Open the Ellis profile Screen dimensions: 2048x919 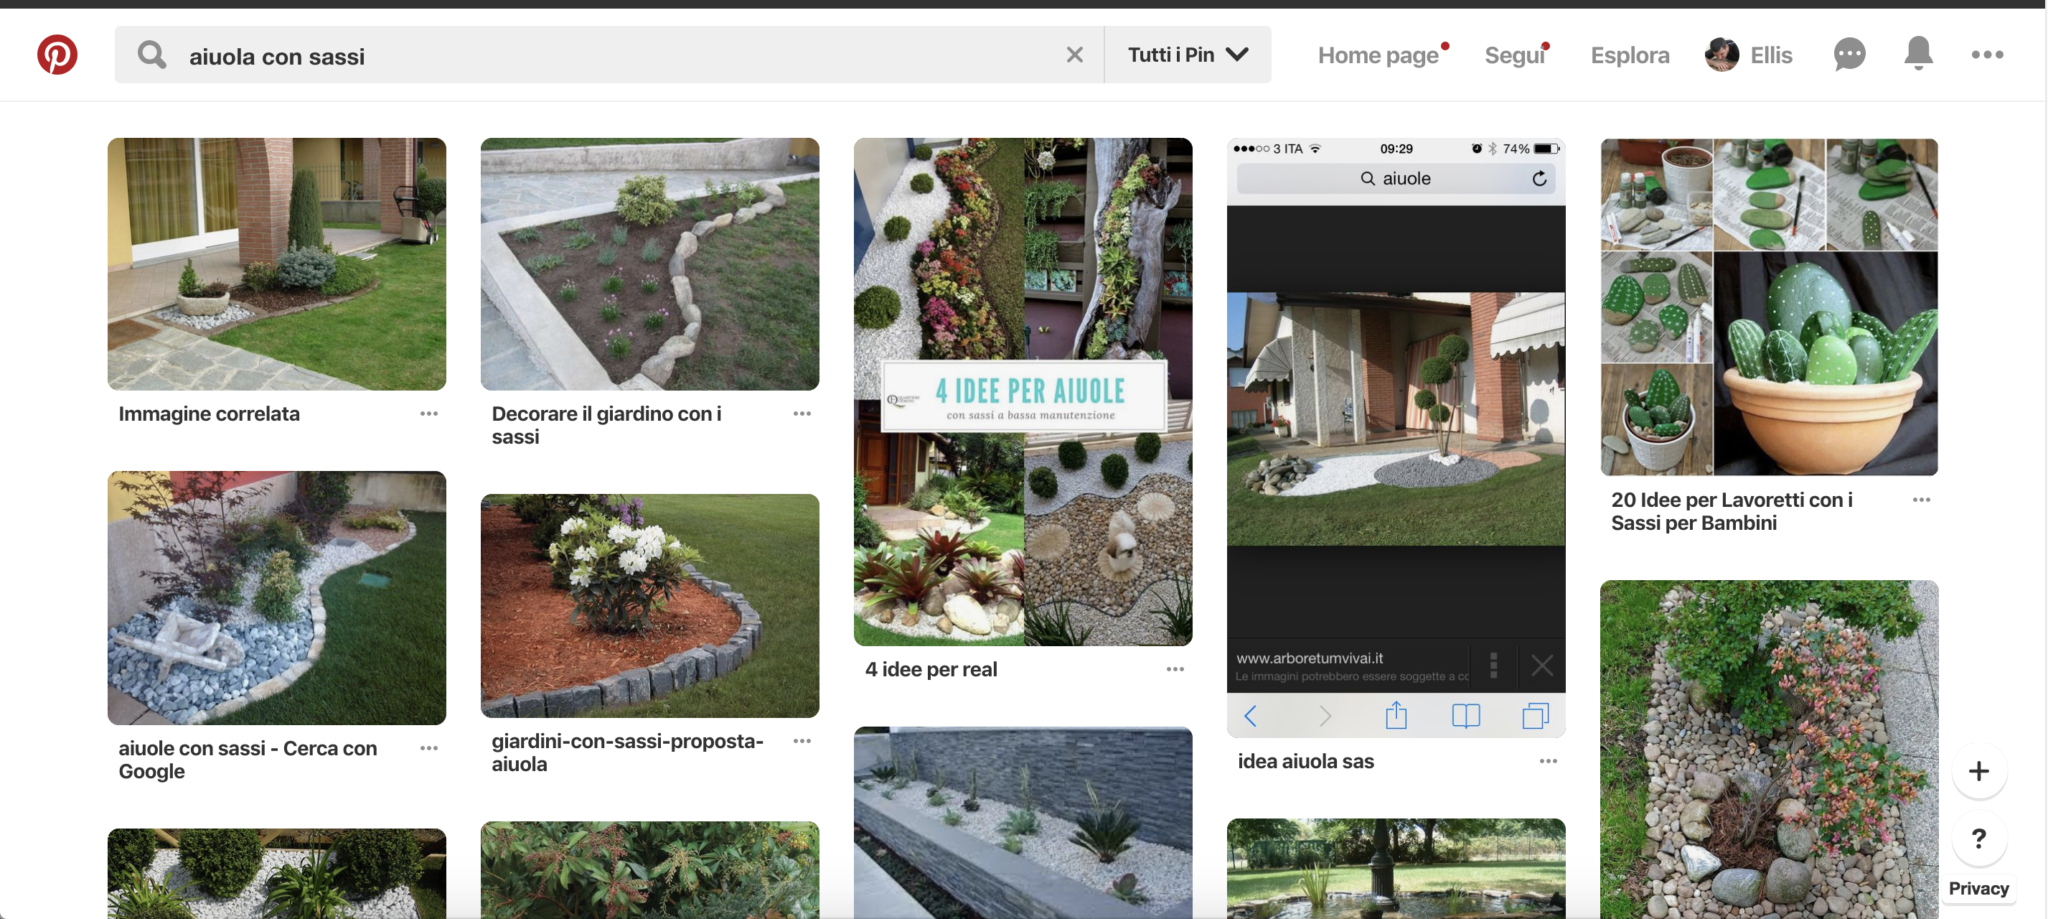1749,56
